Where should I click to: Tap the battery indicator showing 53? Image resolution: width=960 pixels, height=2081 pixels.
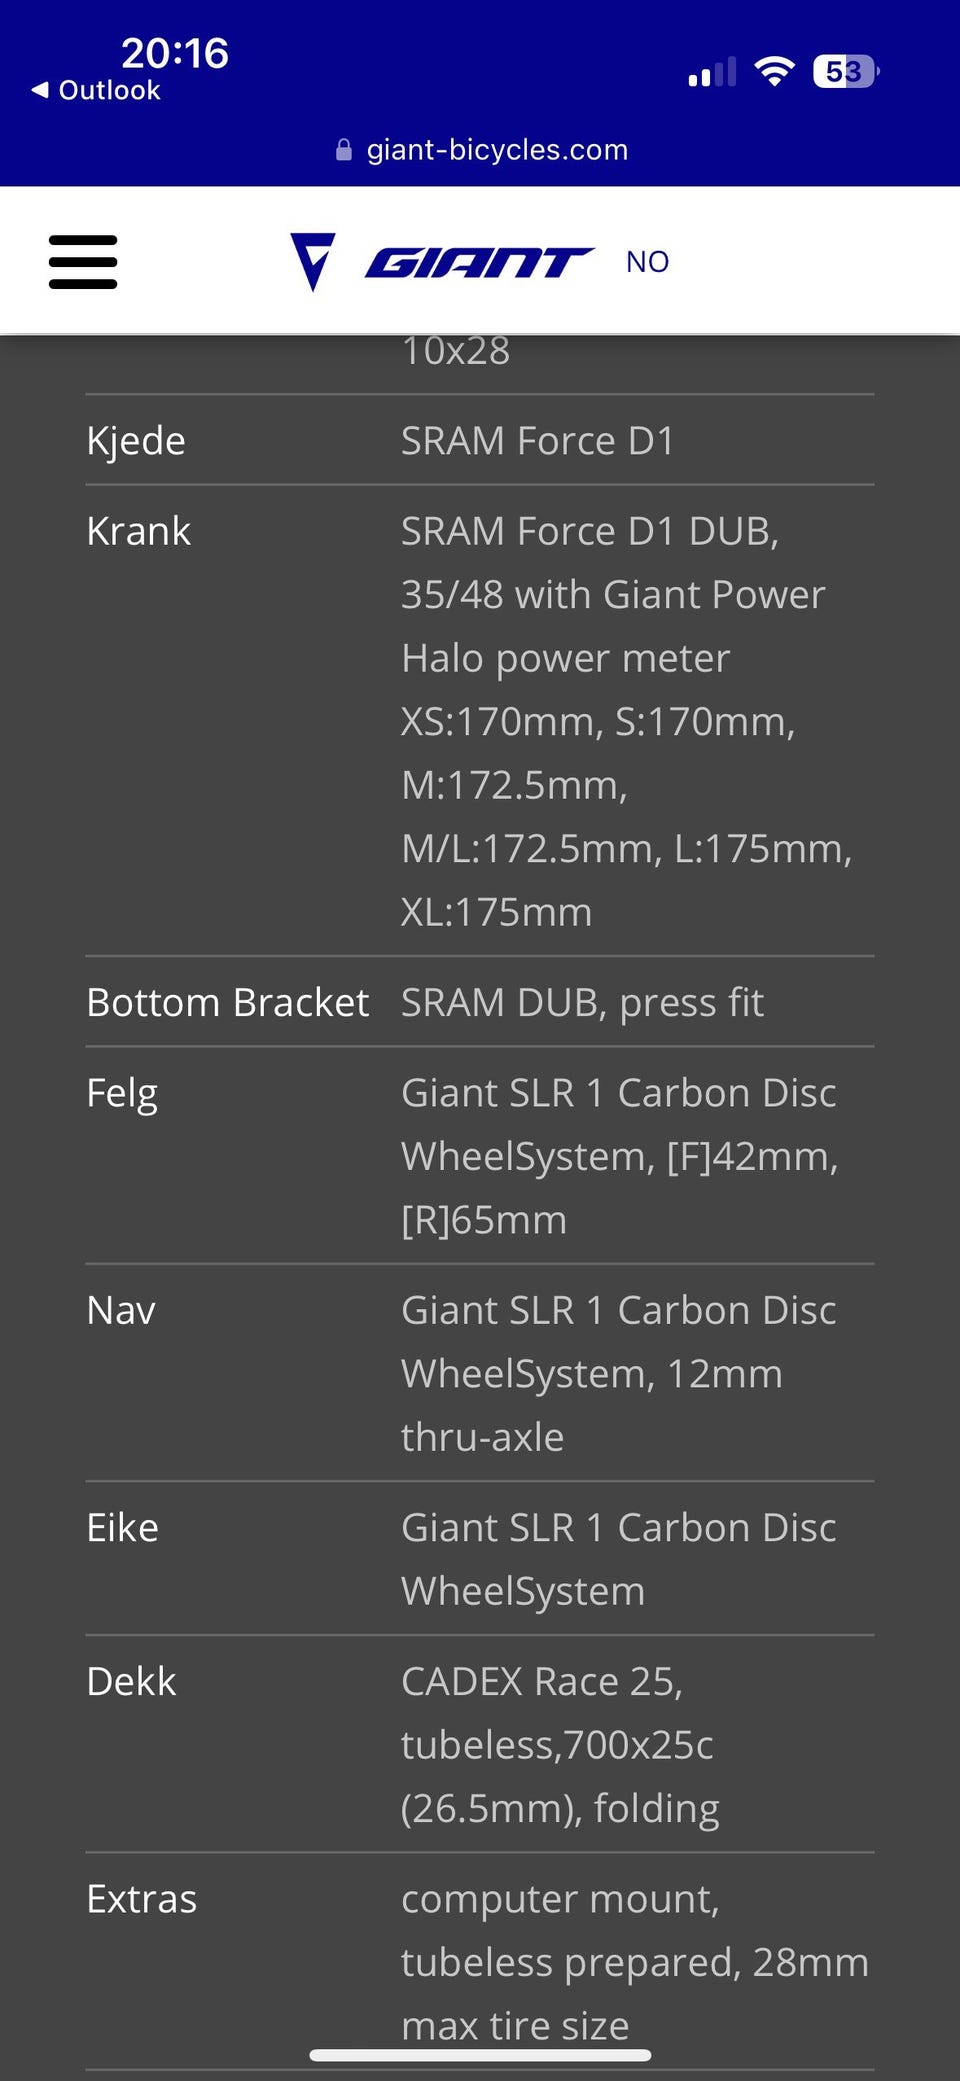point(845,71)
